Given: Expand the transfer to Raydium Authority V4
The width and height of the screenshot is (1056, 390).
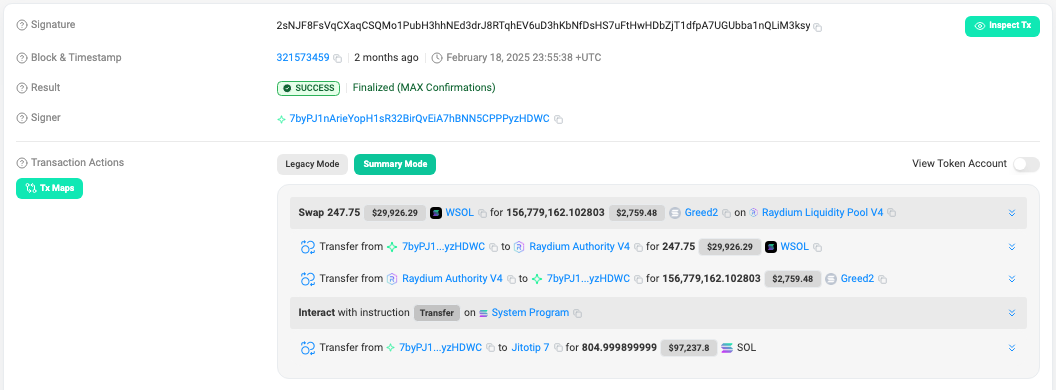Looking at the screenshot, I should coord(1012,247).
